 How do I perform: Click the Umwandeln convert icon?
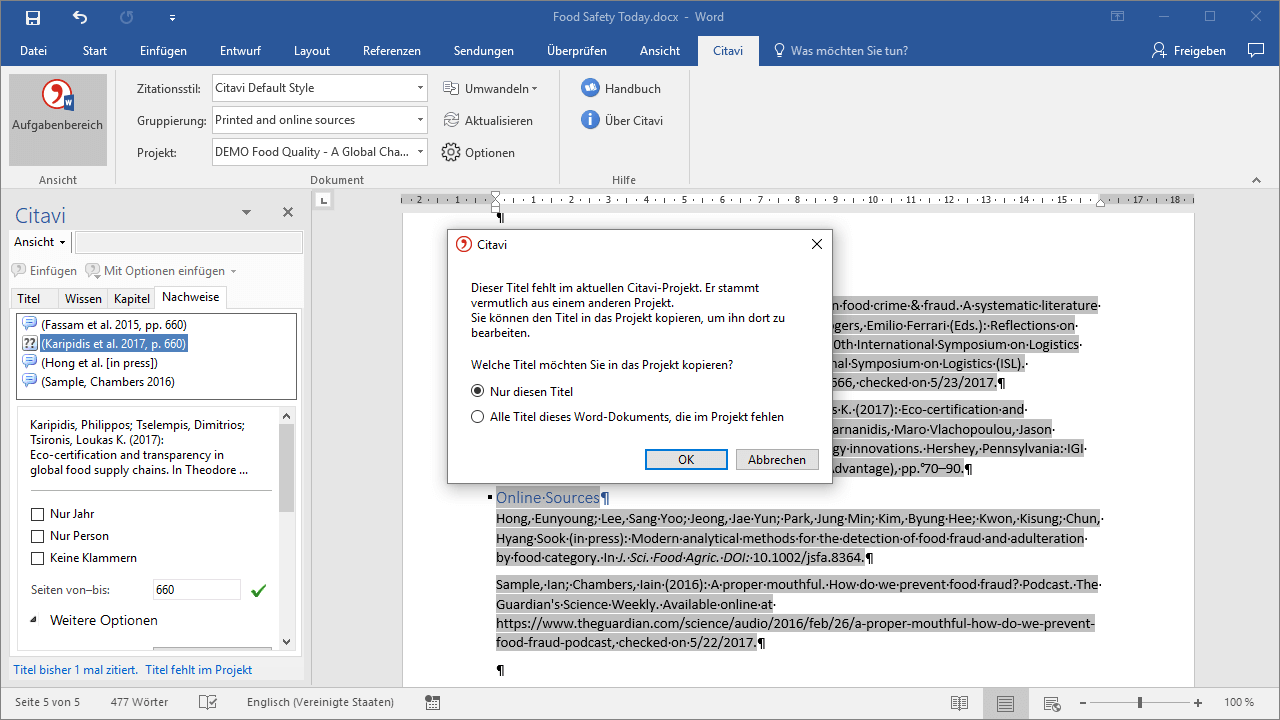tap(451, 88)
